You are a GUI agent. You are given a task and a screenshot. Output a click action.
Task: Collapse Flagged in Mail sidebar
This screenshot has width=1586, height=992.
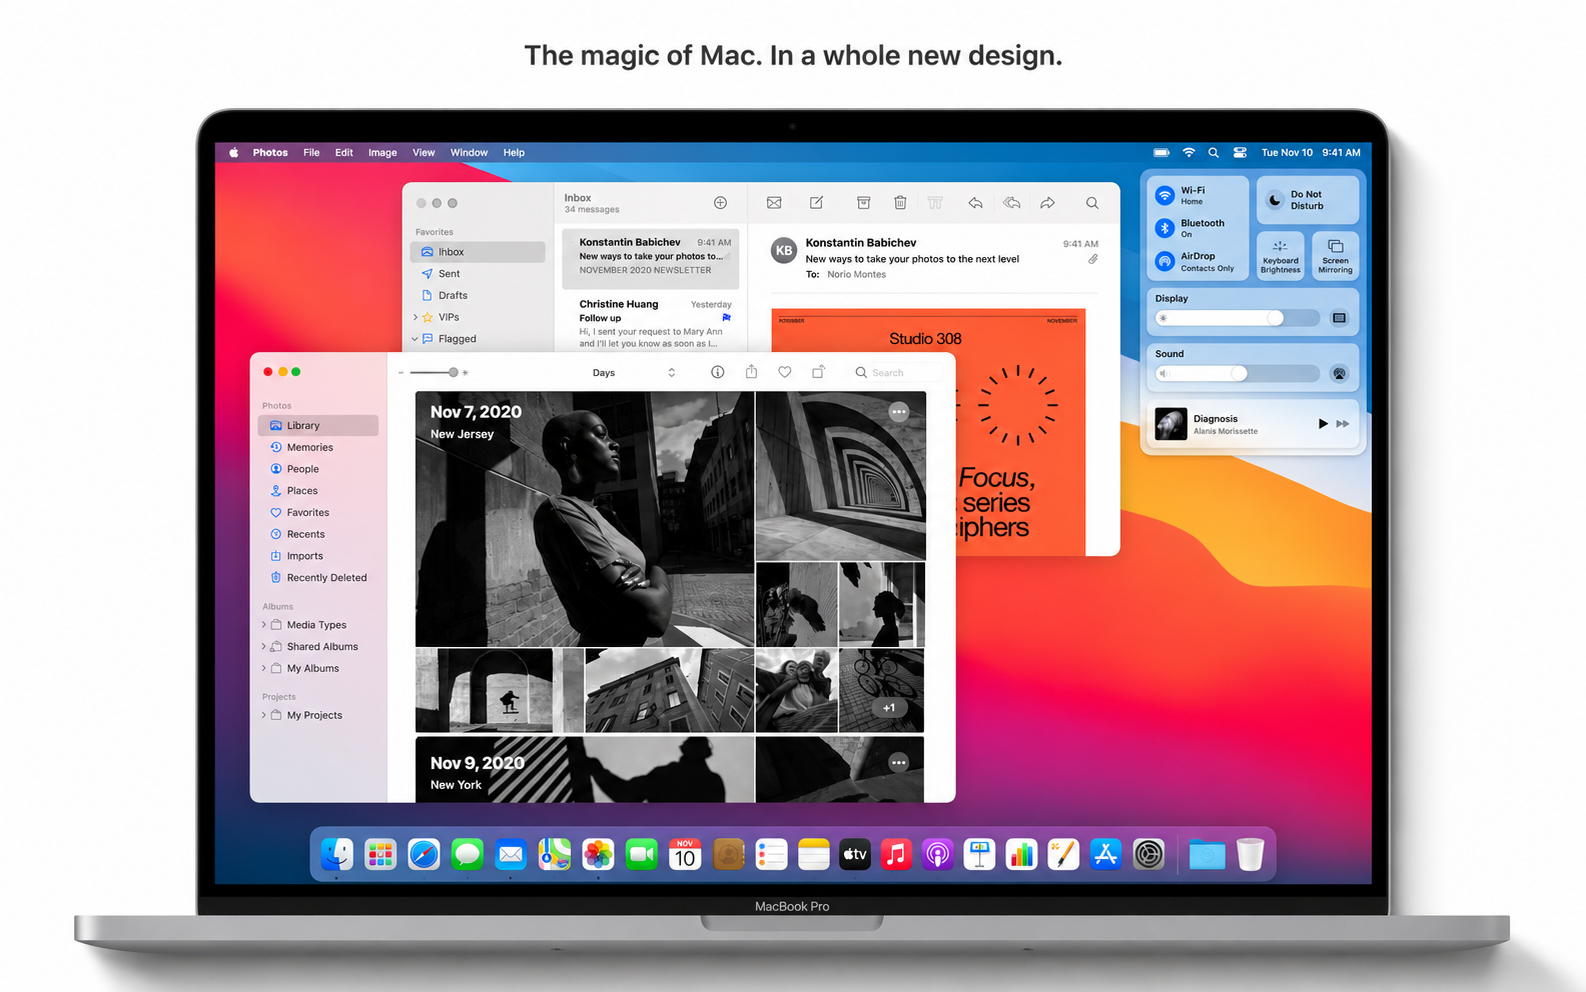[415, 339]
